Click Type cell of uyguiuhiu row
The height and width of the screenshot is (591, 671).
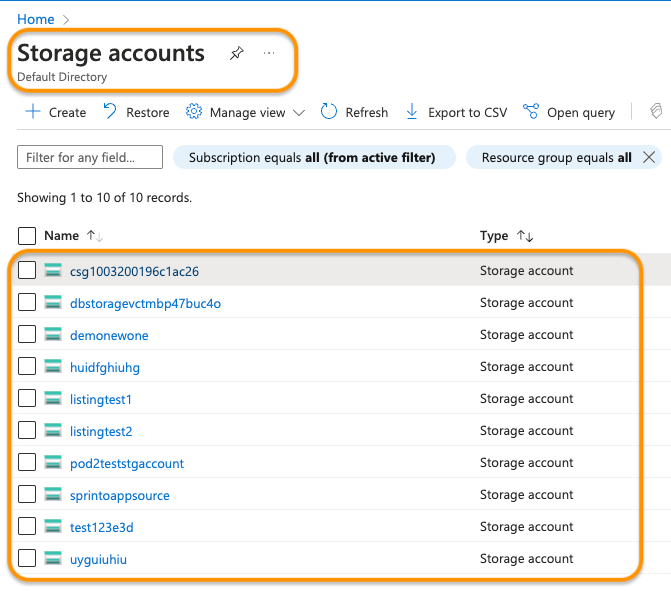[x=526, y=558]
